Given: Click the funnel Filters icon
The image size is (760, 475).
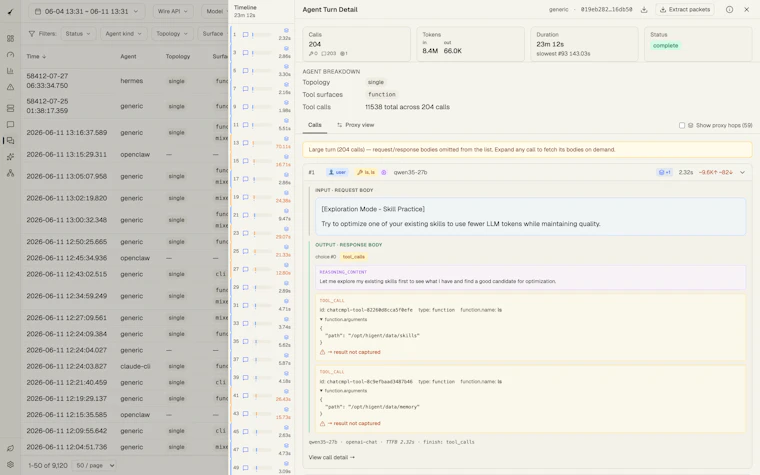Looking at the screenshot, I should pos(32,33).
